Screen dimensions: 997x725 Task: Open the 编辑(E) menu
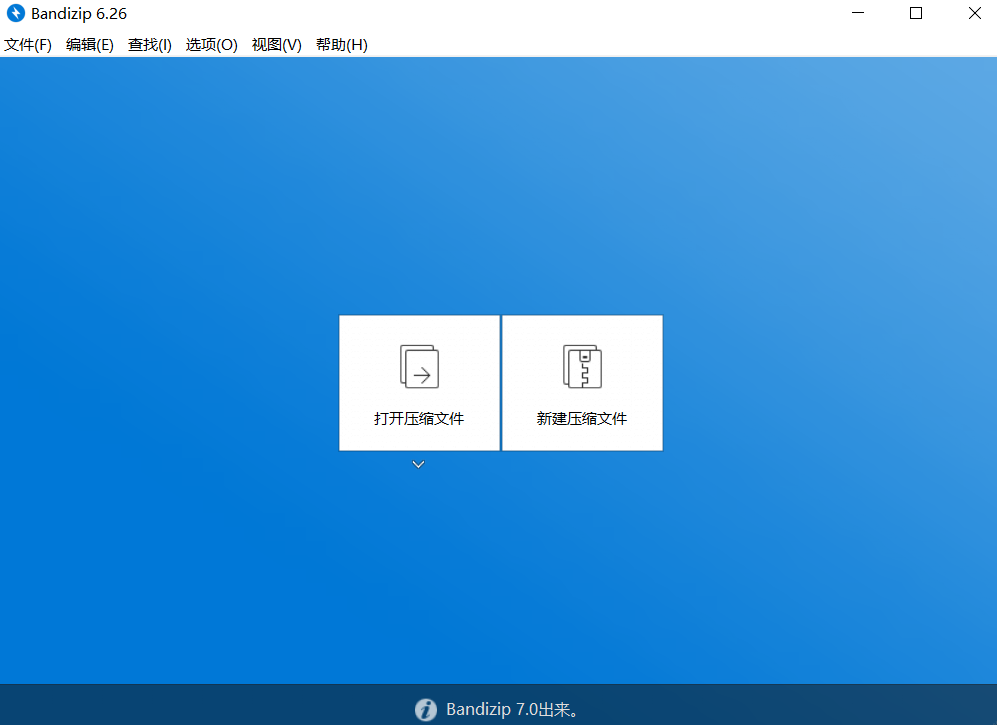(x=90, y=45)
